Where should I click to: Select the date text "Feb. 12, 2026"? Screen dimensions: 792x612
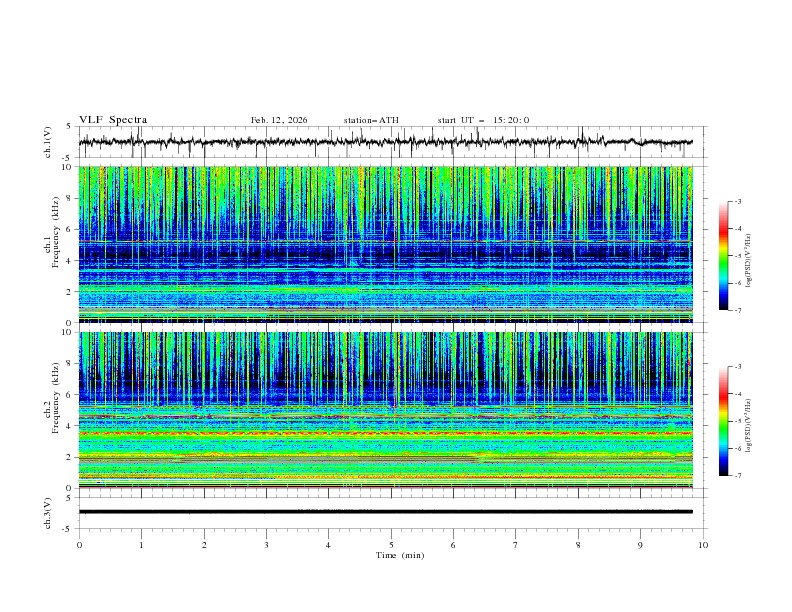pyautogui.click(x=279, y=120)
